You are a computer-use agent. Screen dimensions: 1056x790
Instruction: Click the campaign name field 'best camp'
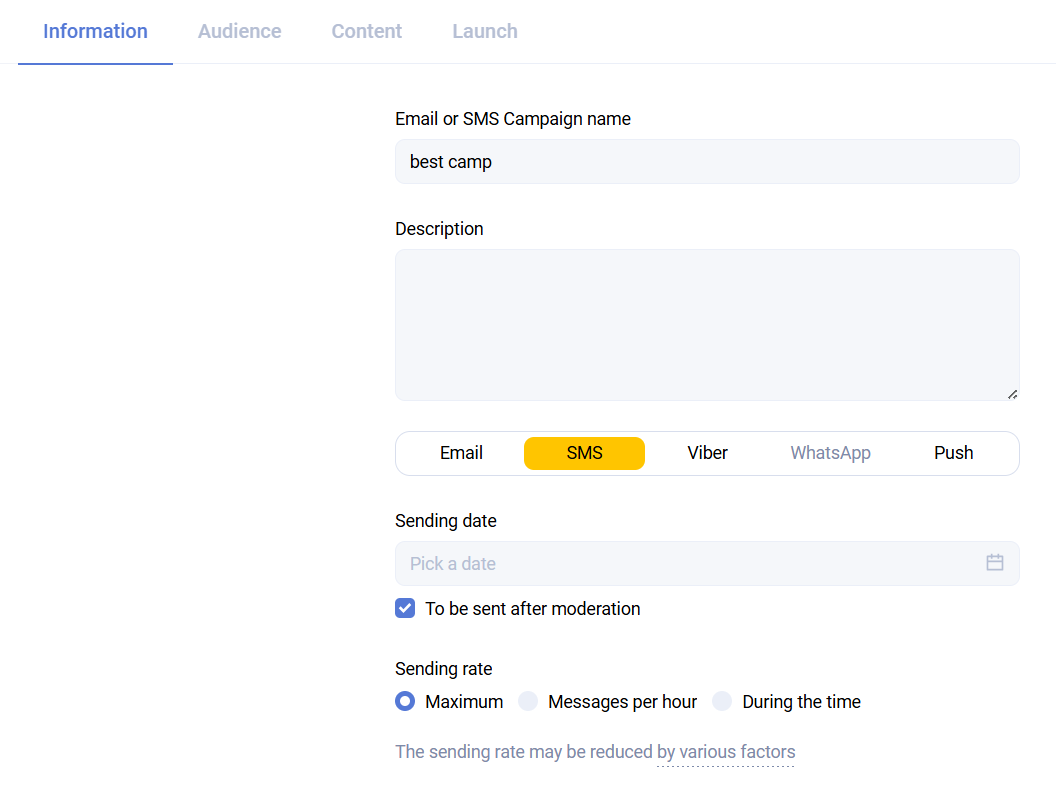click(707, 161)
